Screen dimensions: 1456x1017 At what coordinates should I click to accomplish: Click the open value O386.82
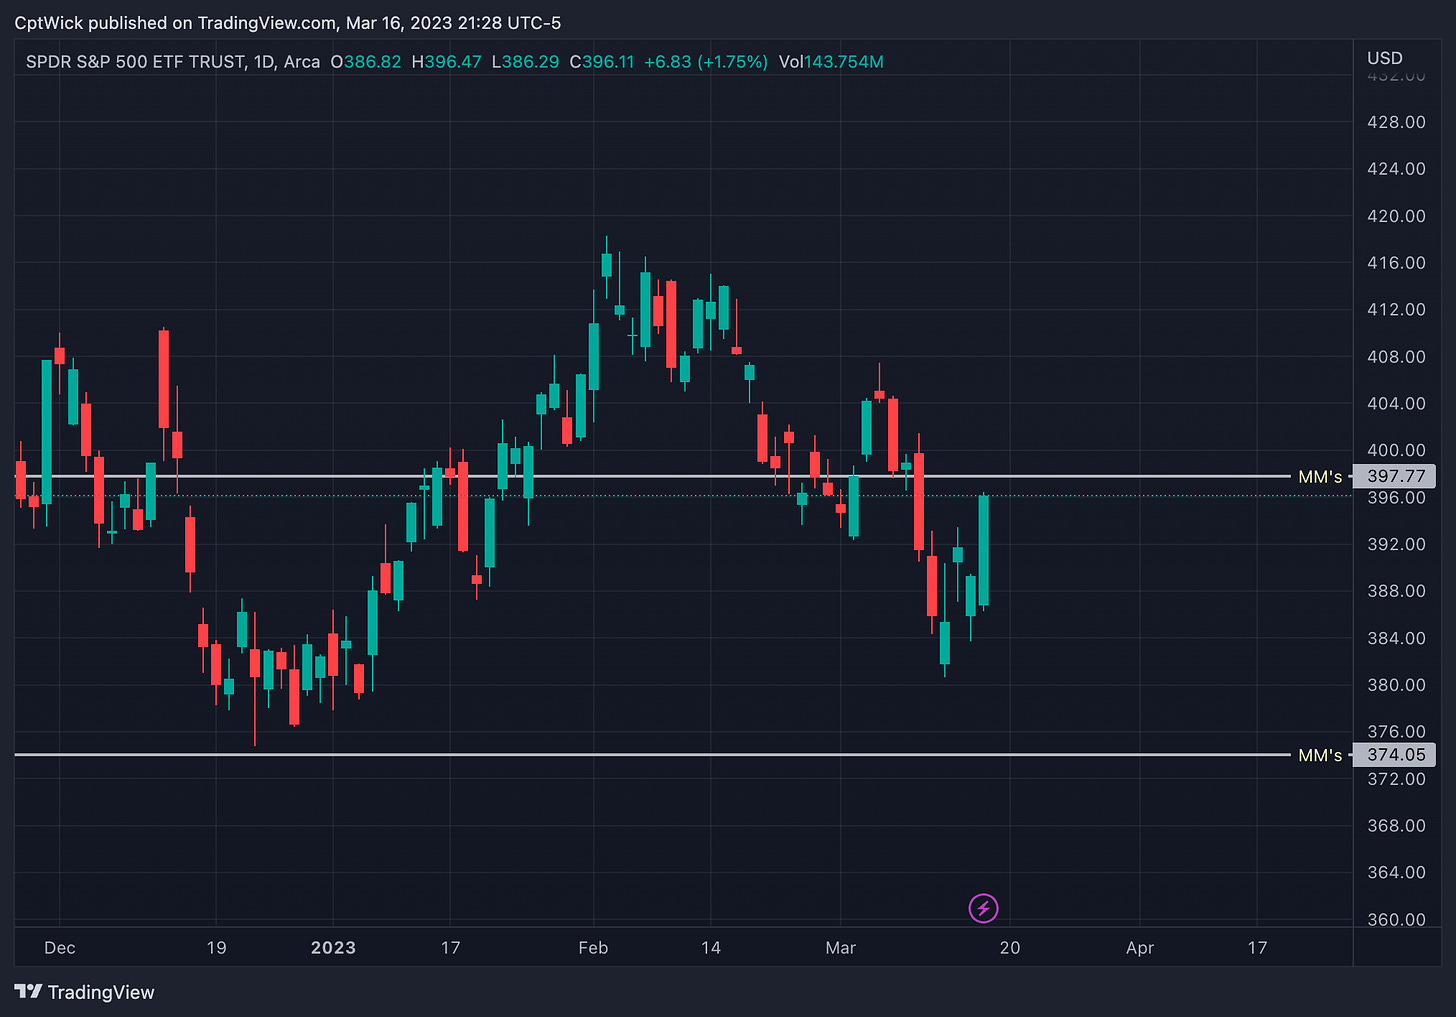point(366,62)
